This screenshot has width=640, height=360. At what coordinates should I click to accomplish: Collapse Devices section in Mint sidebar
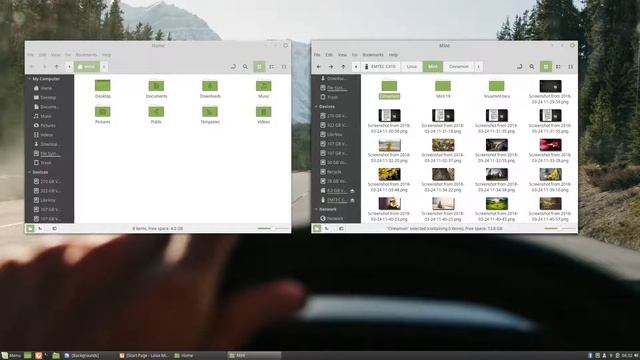pyautogui.click(x=316, y=107)
